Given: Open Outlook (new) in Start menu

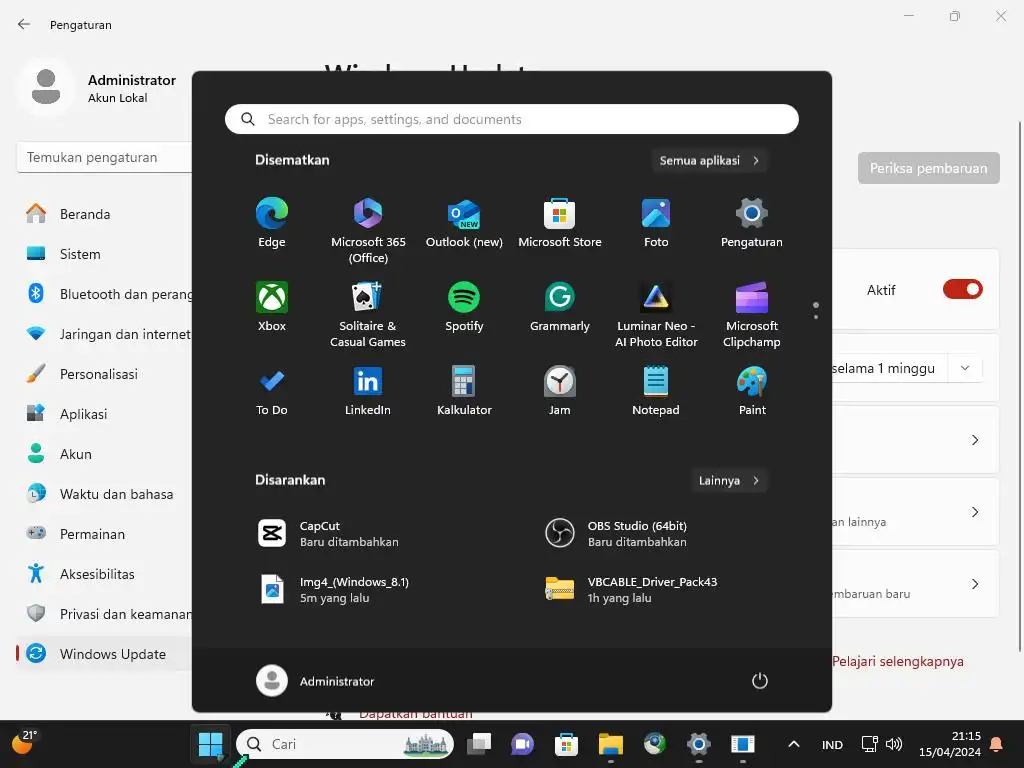Looking at the screenshot, I should 464,222.
